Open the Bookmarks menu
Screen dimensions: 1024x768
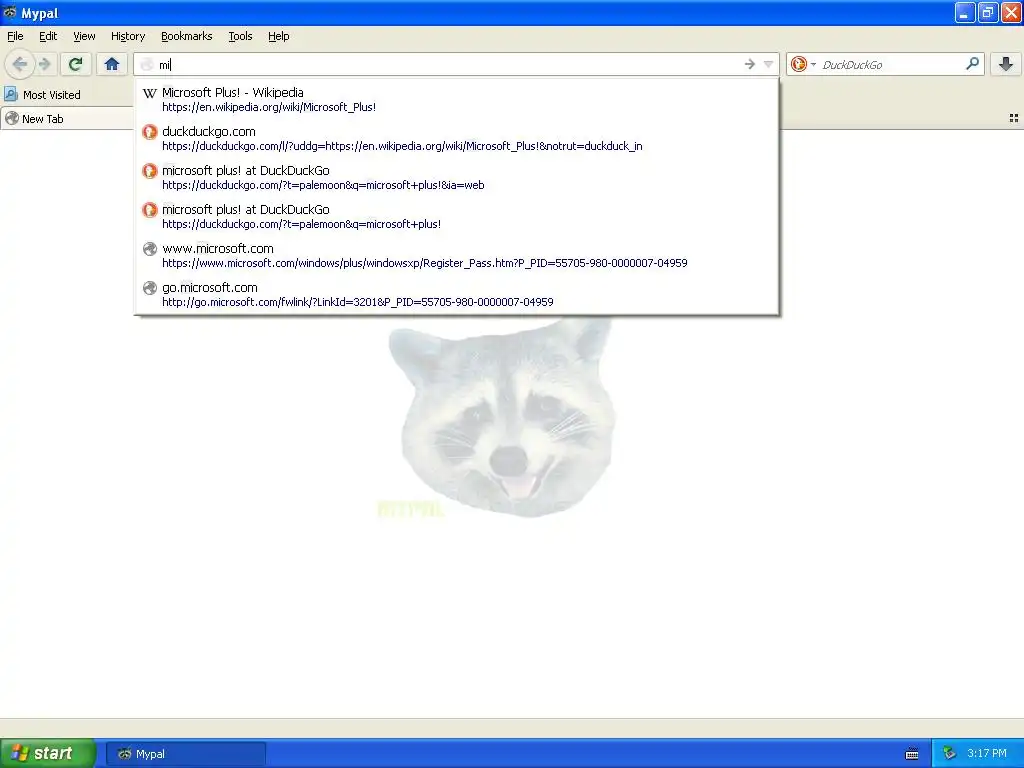point(186,36)
